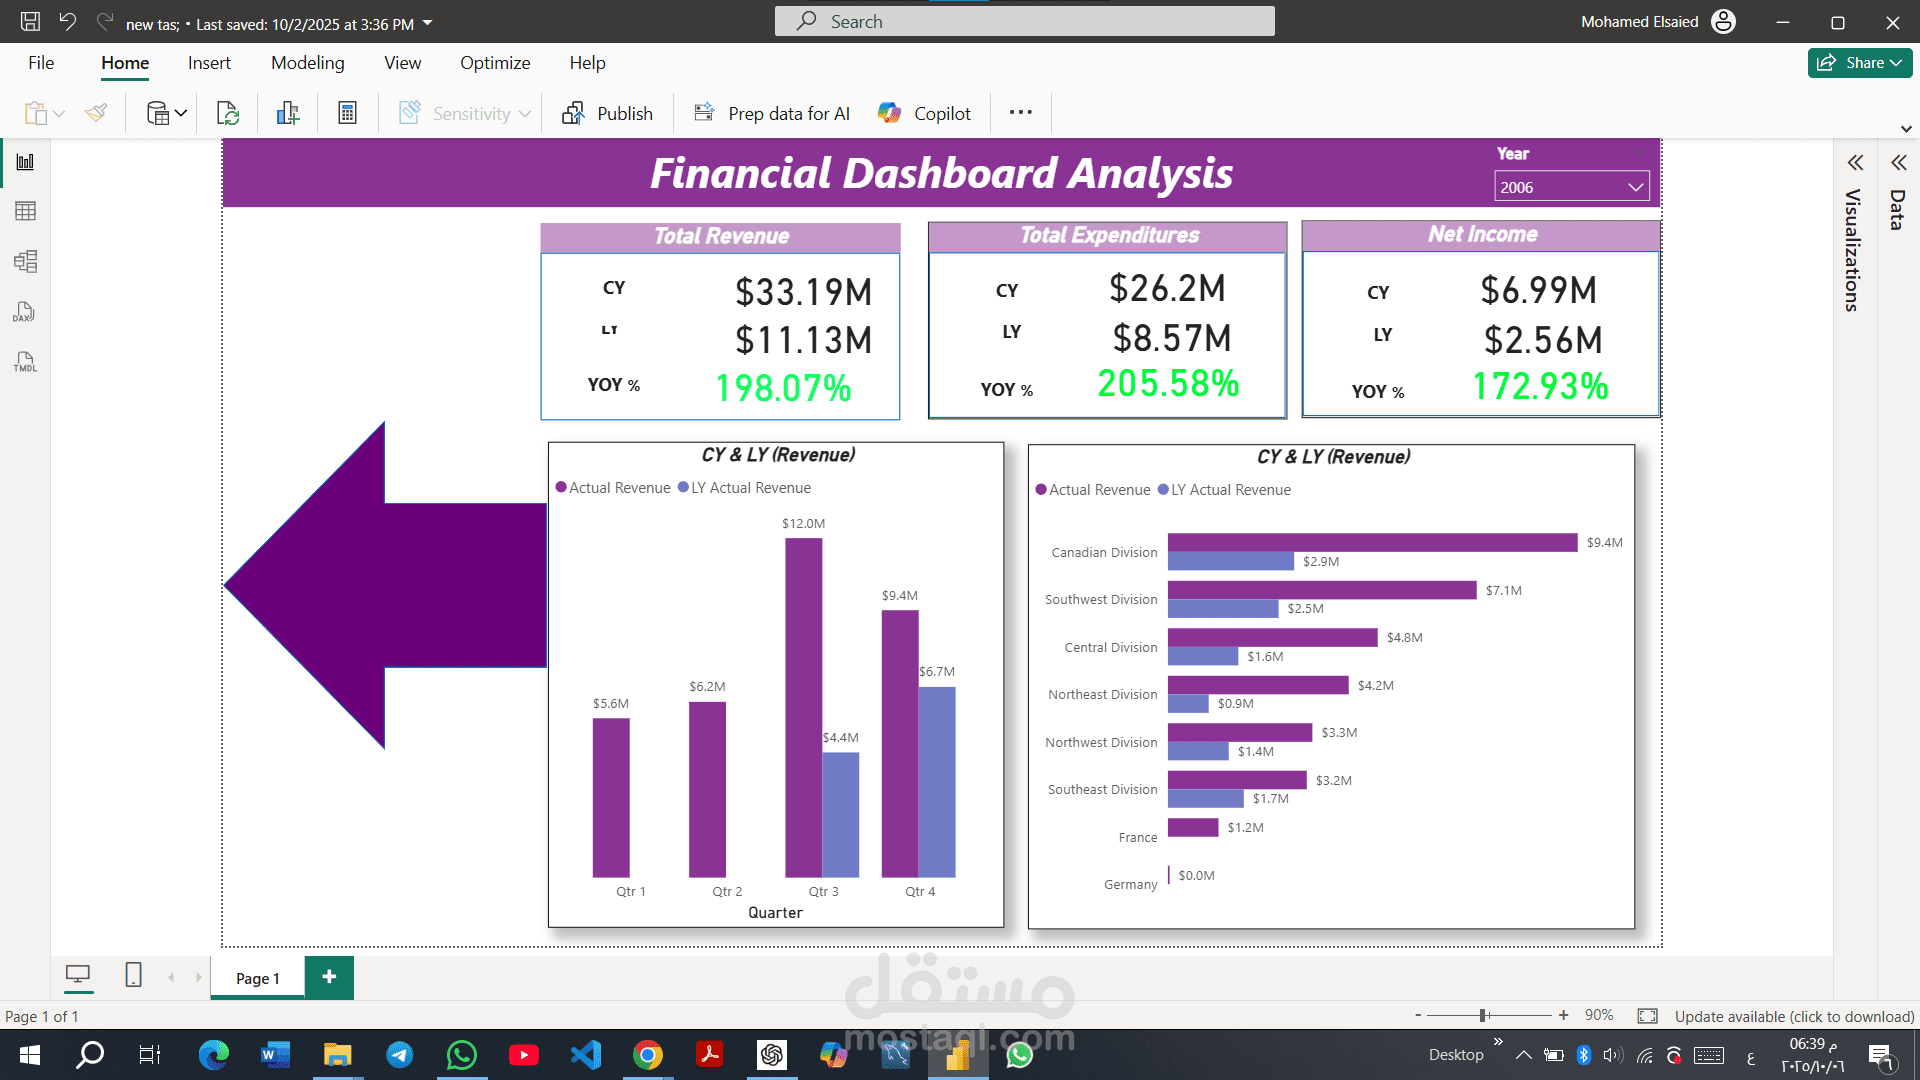
Task: Publish the report using the Publish button
Action: click(x=608, y=112)
